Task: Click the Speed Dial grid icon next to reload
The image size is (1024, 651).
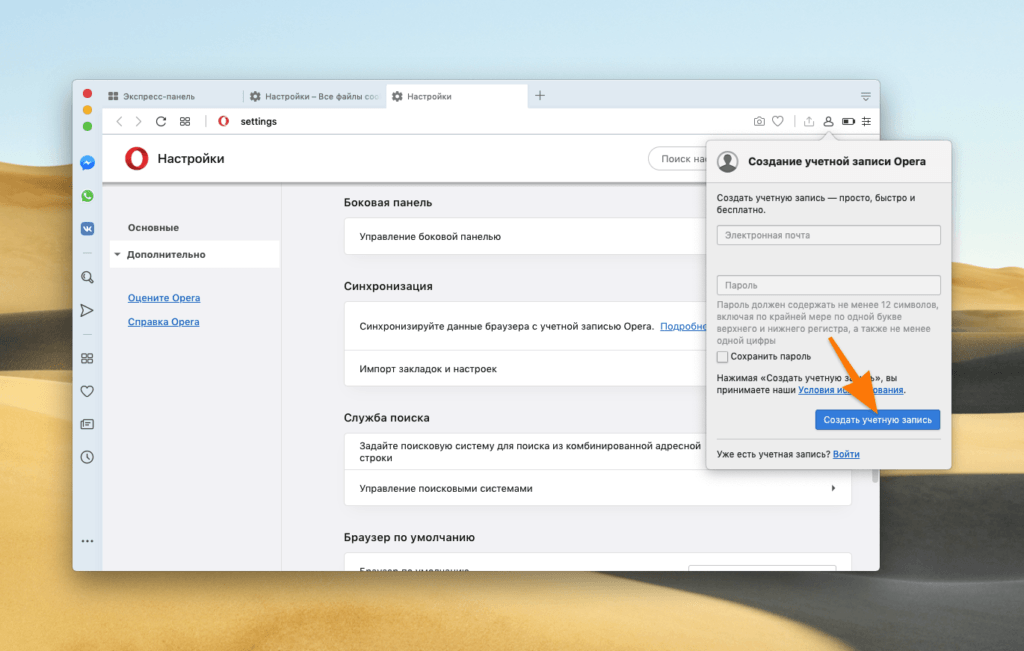Action: tap(185, 121)
